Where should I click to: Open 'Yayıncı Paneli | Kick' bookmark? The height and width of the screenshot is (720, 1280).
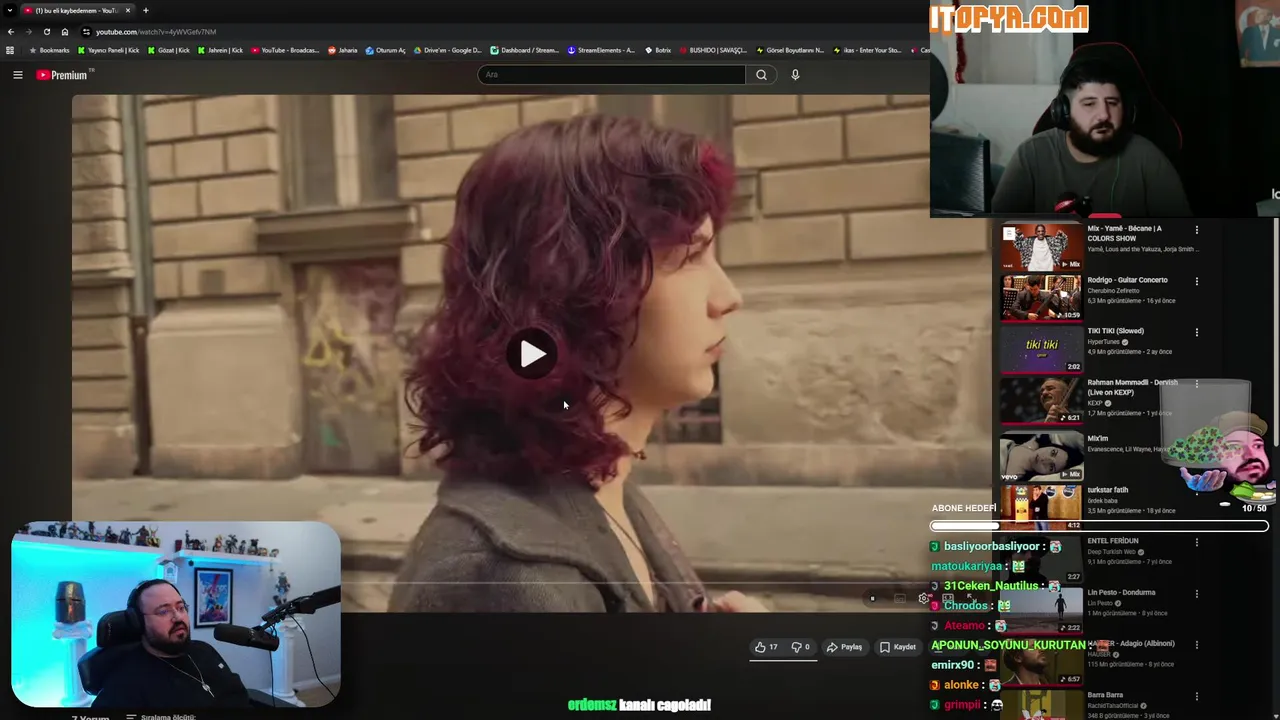109,50
